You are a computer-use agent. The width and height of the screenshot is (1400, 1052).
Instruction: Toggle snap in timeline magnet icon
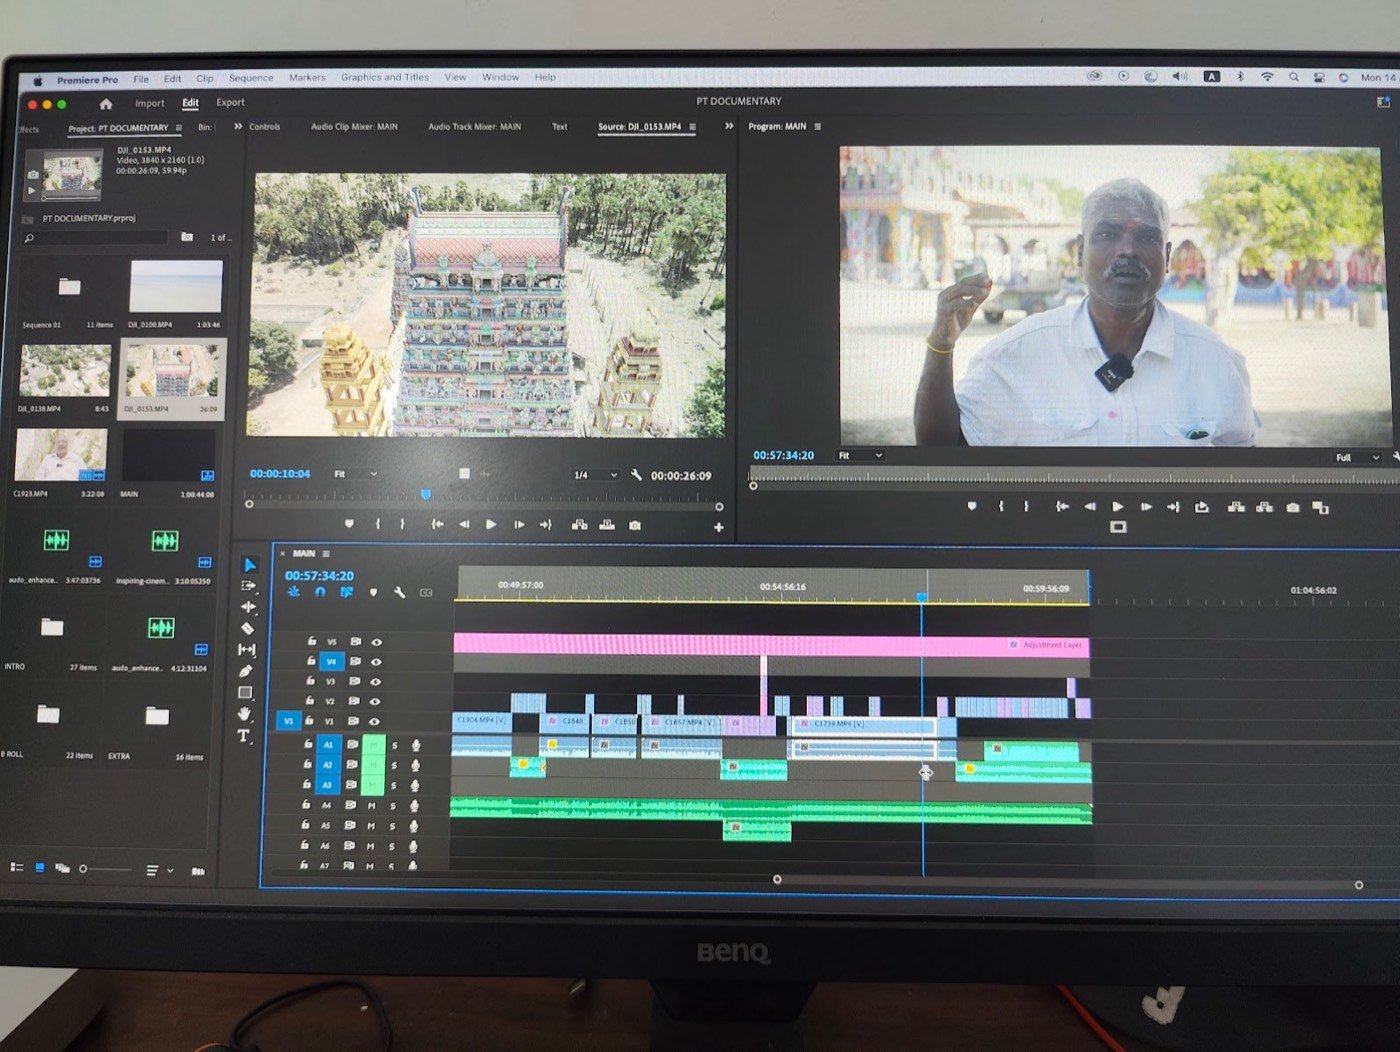tap(320, 592)
